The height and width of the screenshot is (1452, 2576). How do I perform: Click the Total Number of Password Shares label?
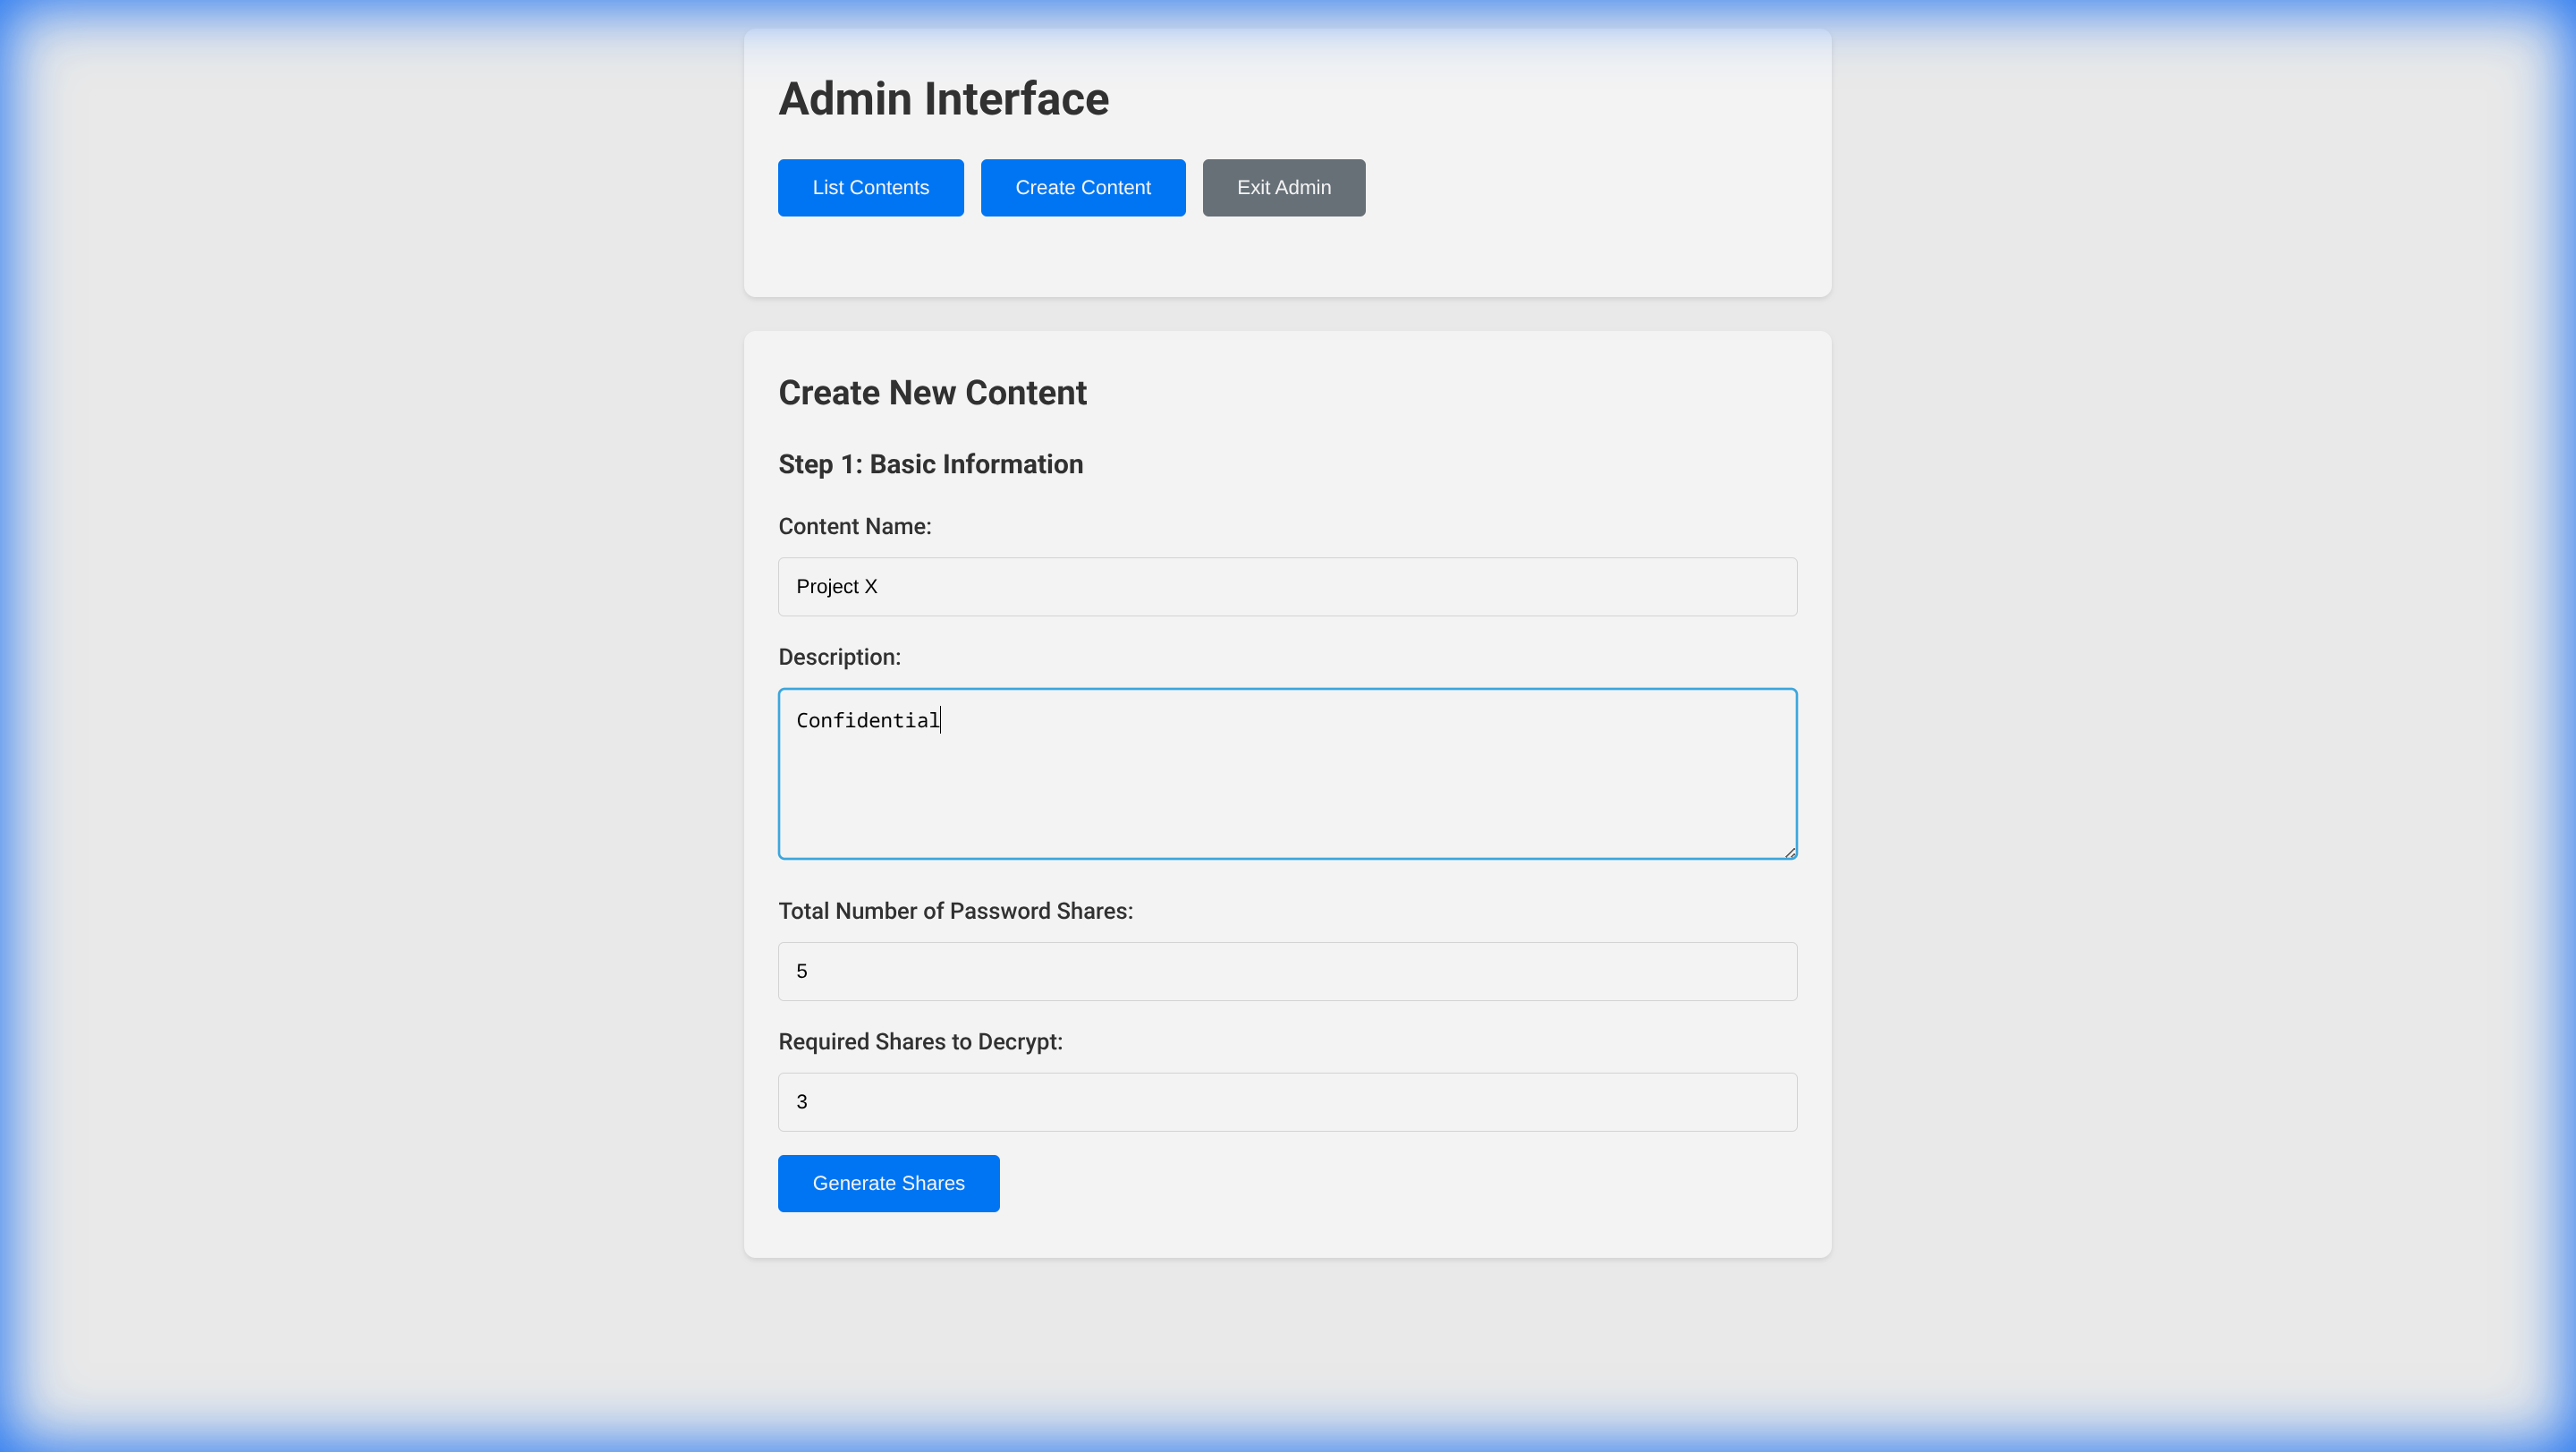point(955,911)
